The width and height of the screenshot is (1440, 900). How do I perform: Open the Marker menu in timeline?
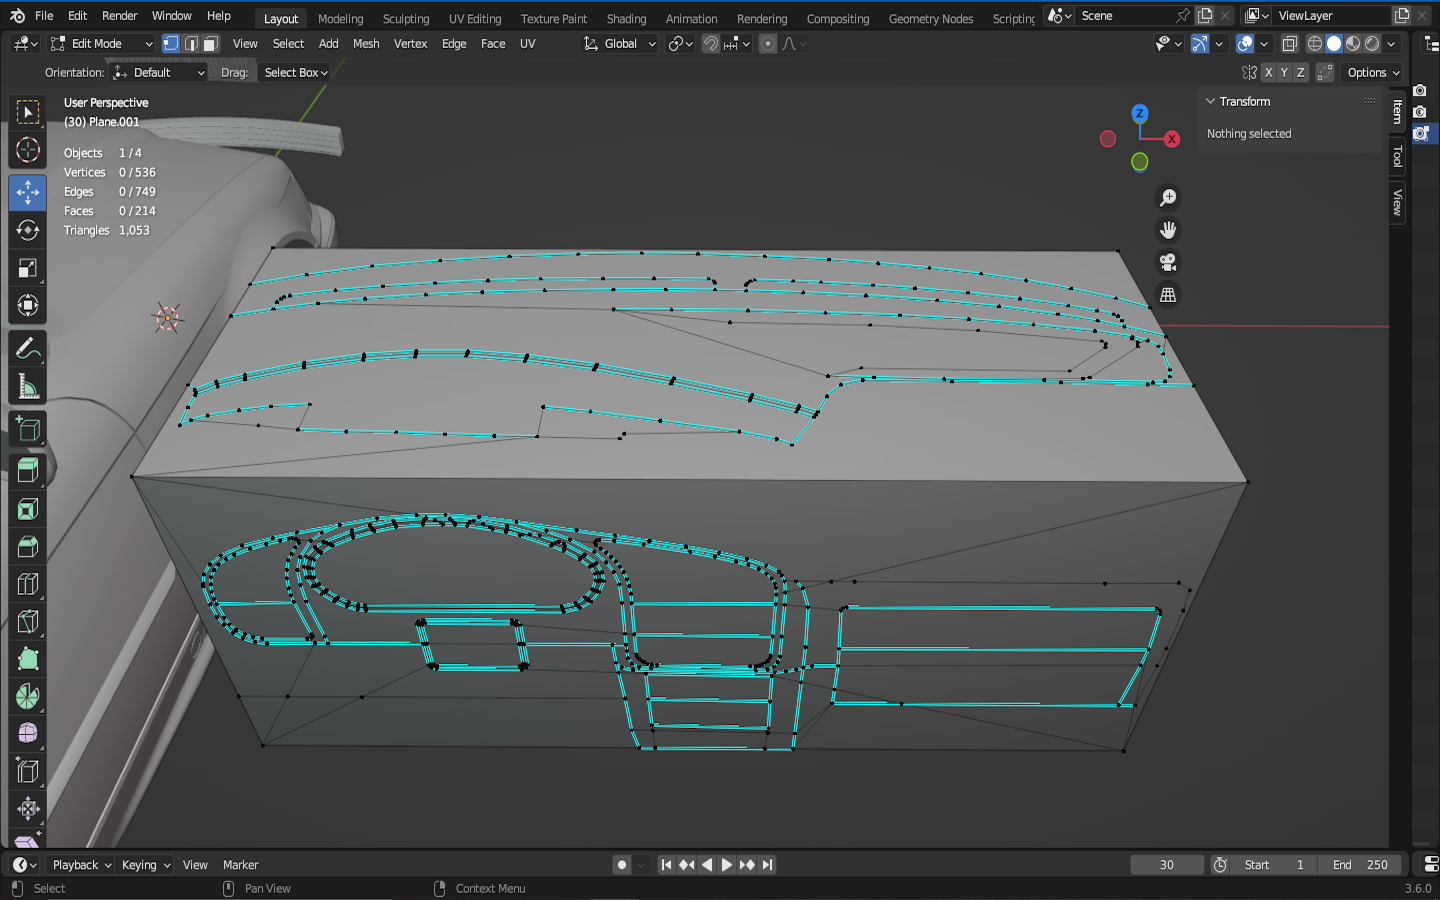[x=241, y=865]
